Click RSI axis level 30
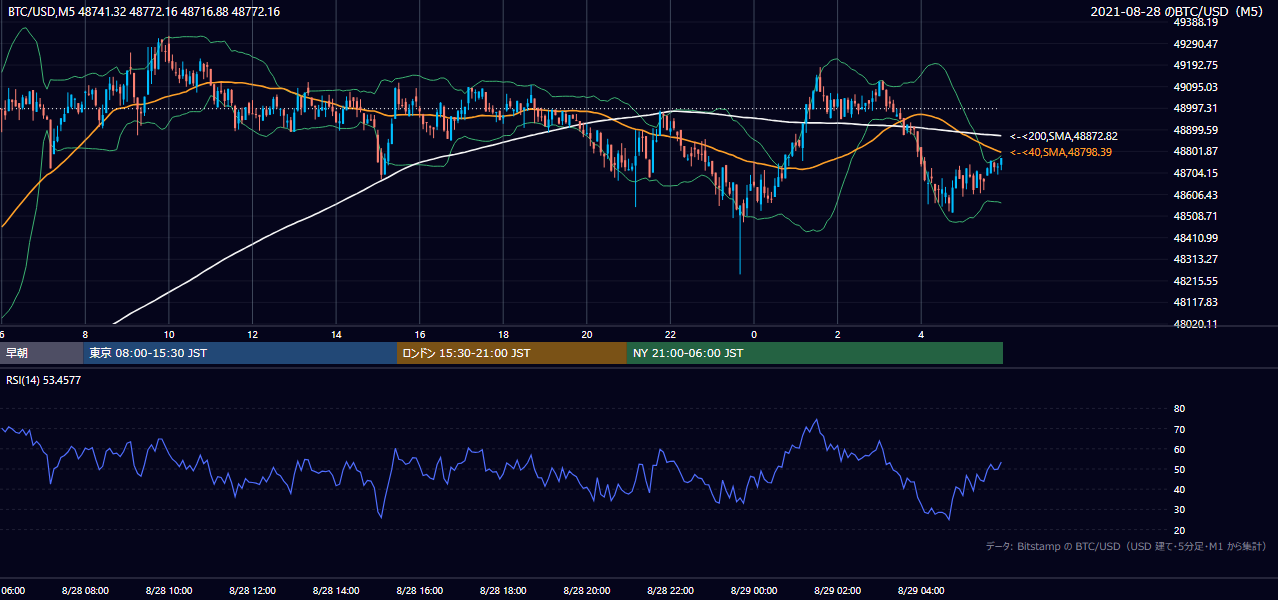The width and height of the screenshot is (1278, 600). 1179,510
